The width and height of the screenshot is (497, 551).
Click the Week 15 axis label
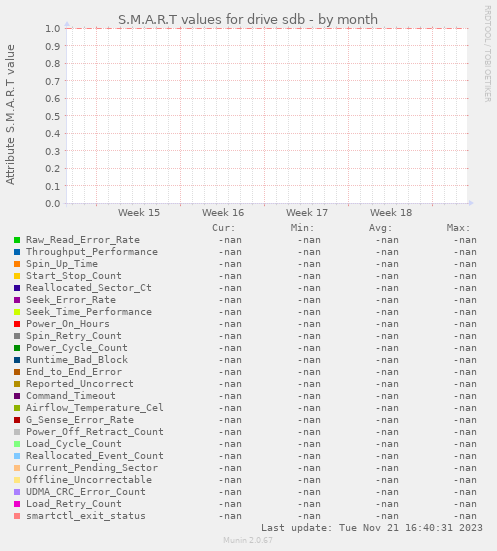[x=139, y=213]
